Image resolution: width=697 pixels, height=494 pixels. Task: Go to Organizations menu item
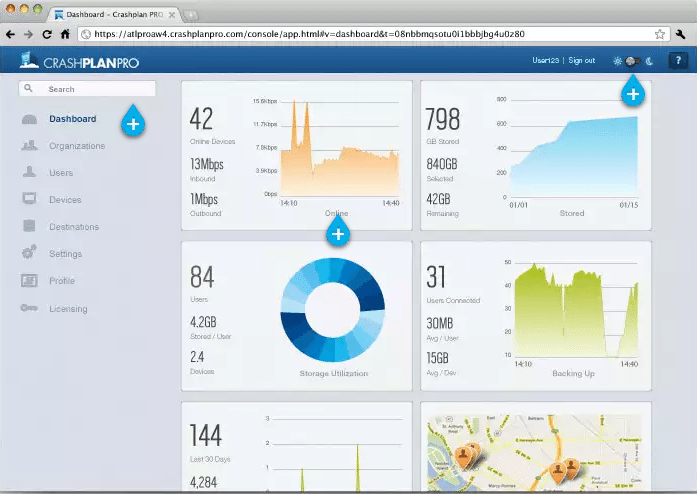(77, 146)
